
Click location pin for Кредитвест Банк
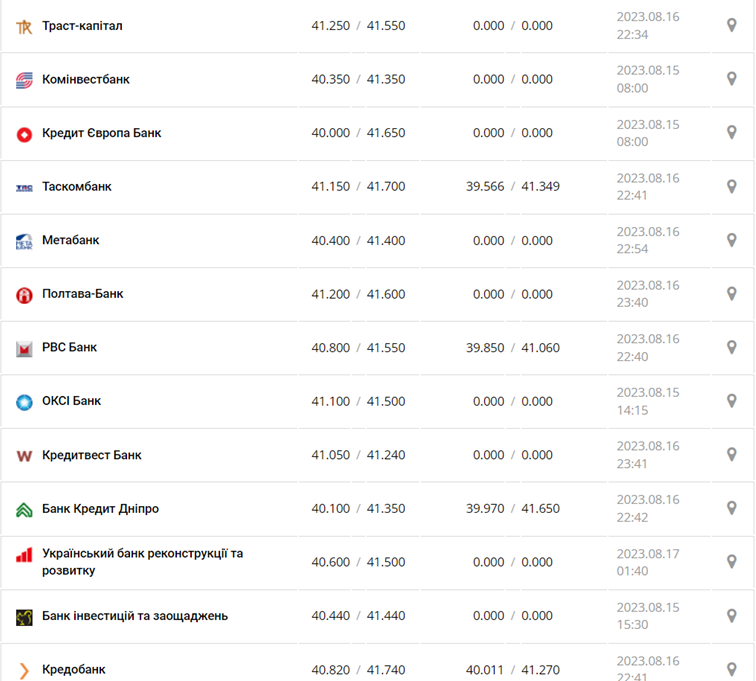point(731,455)
